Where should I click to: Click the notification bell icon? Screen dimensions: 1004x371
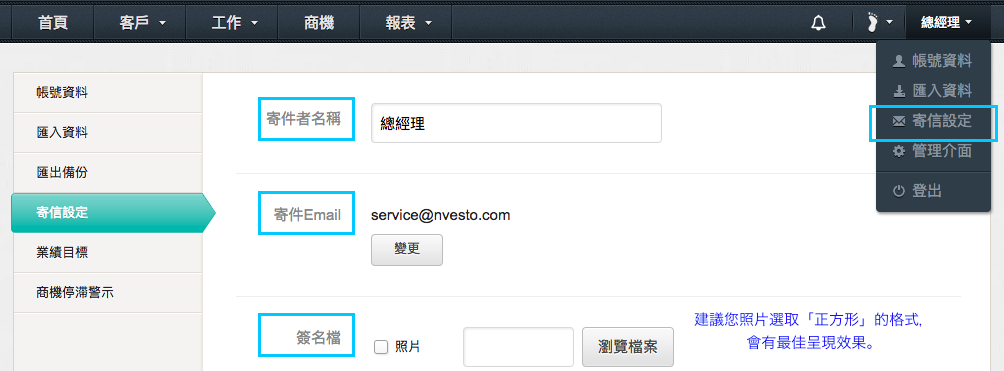coord(818,24)
